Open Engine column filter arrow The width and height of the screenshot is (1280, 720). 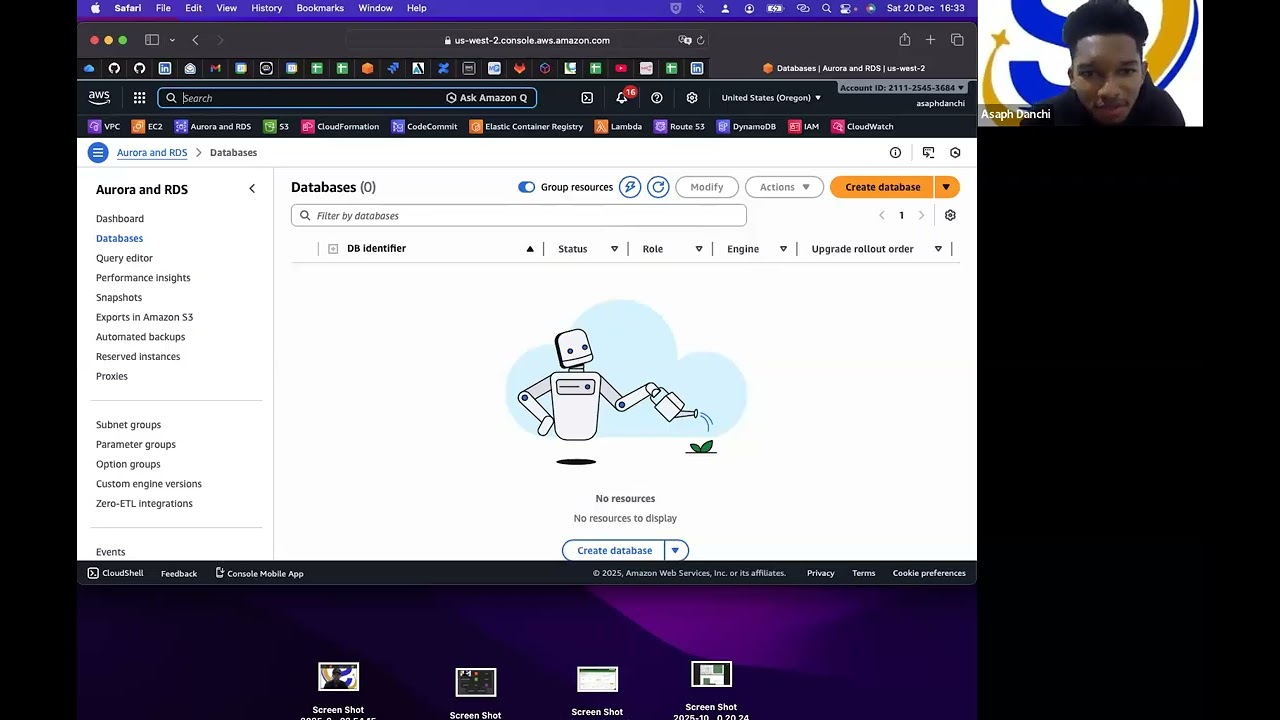pos(783,249)
